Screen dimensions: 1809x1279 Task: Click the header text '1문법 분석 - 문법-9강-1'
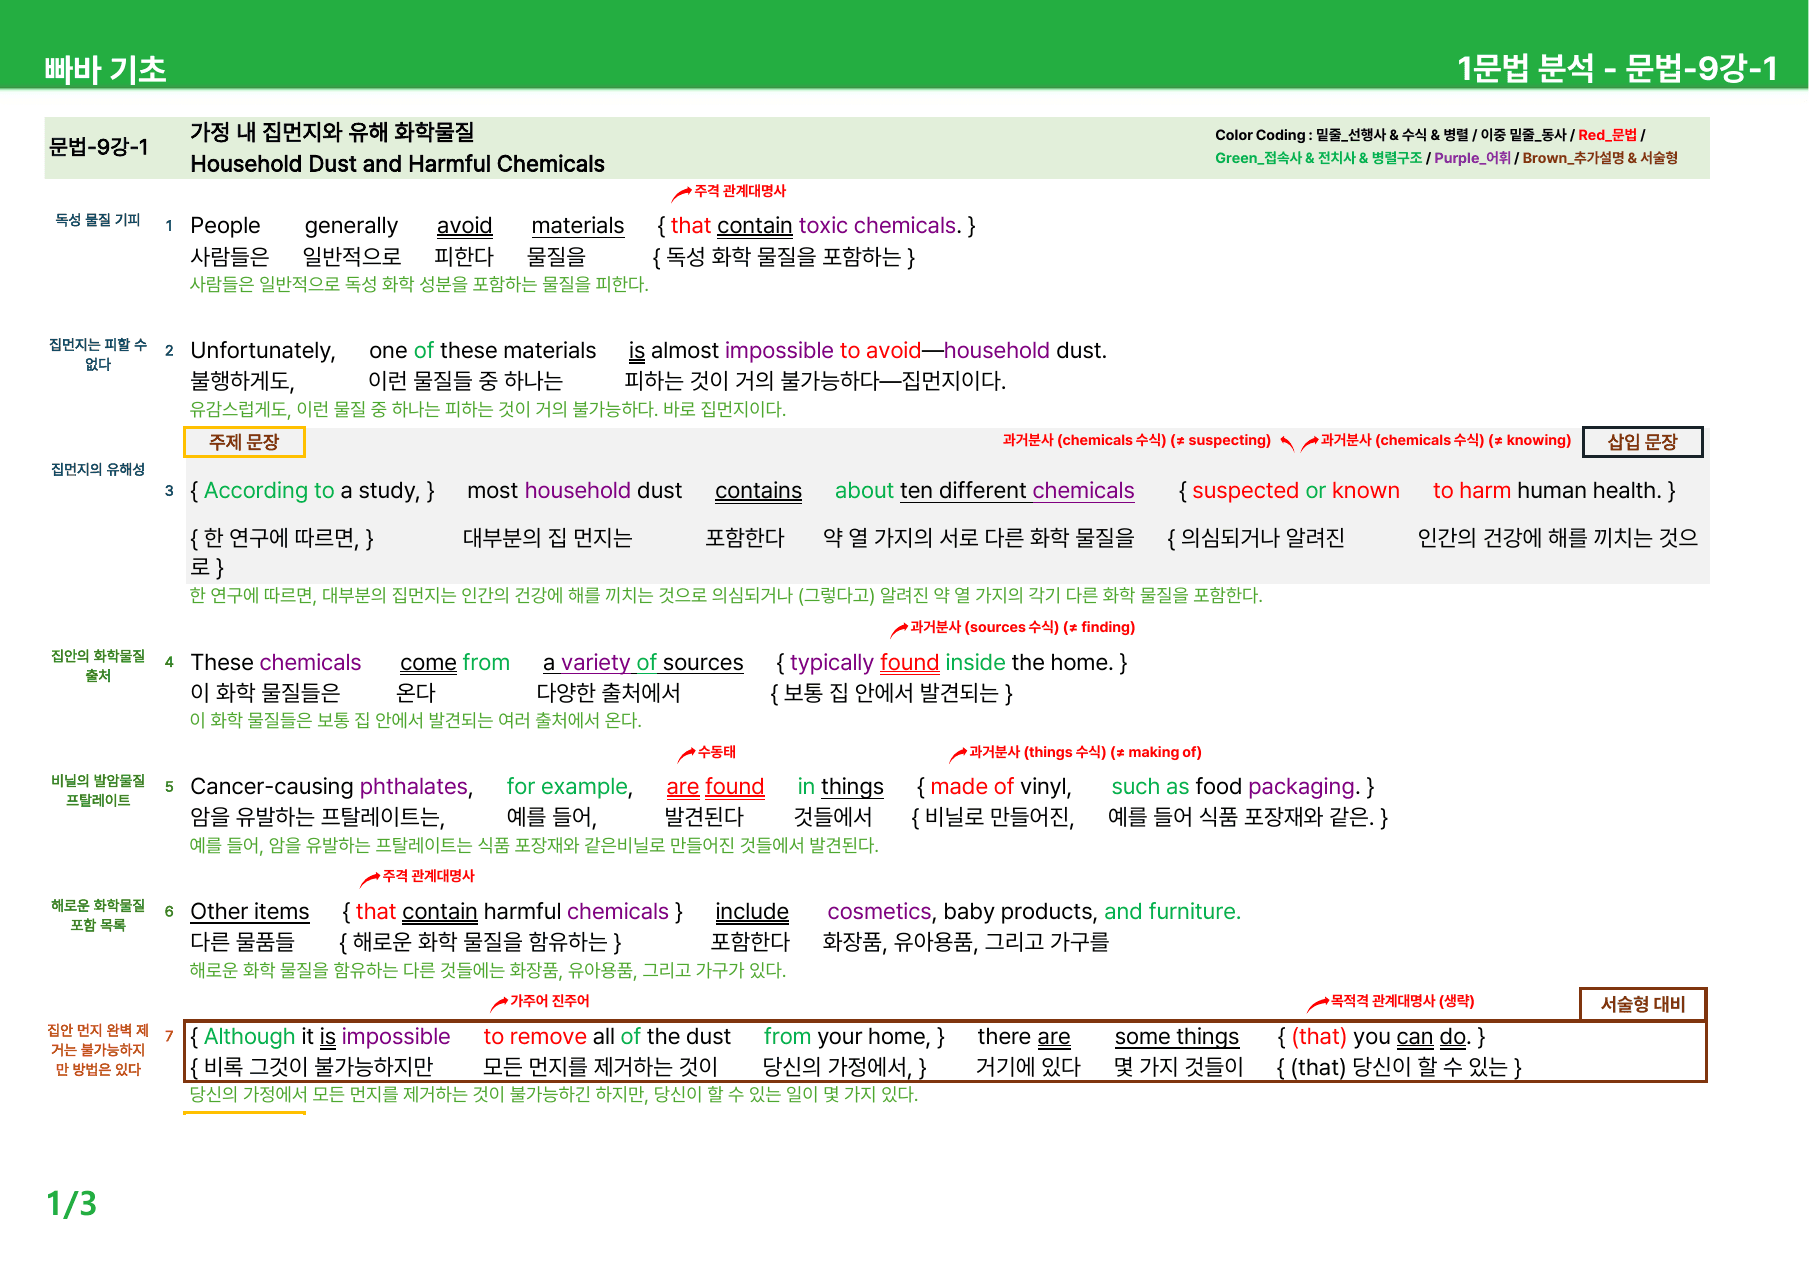(x=1617, y=68)
